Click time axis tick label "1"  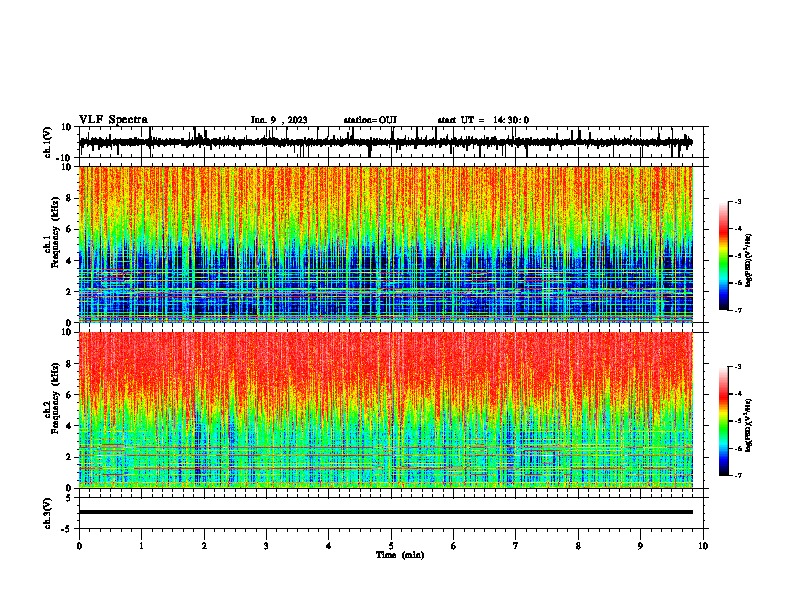pos(141,546)
